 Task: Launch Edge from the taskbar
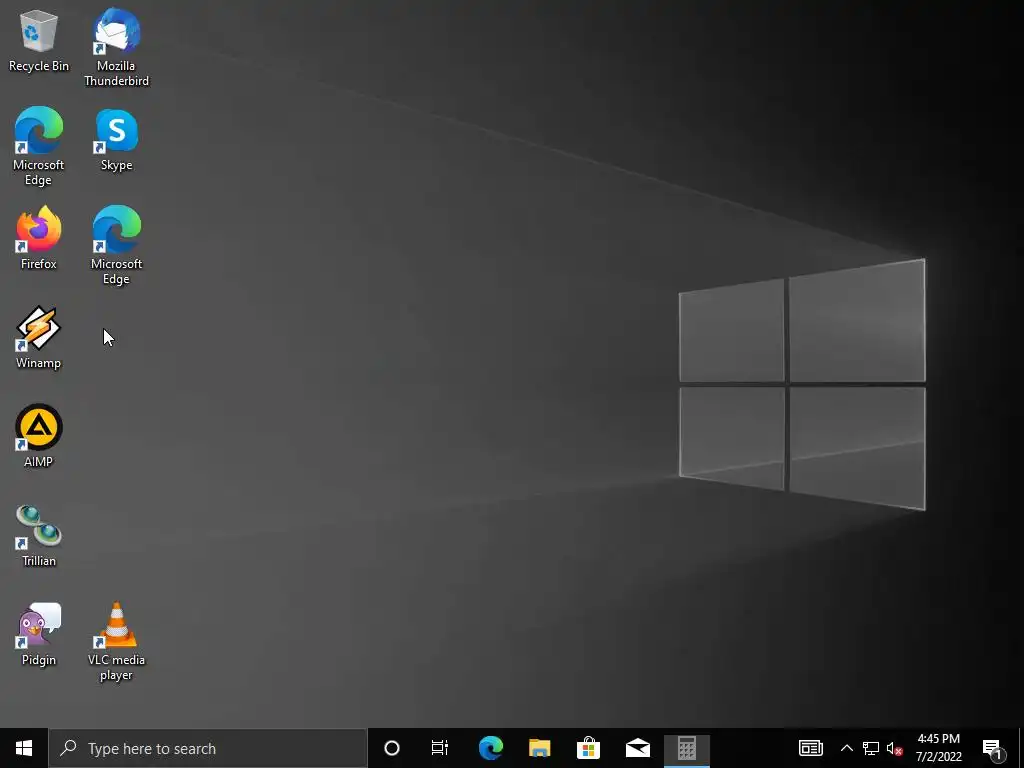pos(490,748)
